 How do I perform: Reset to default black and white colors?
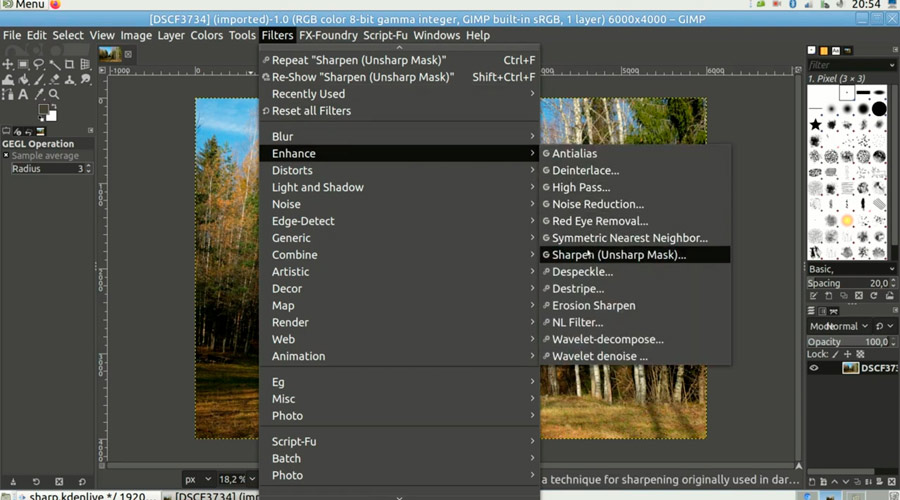coord(40,119)
